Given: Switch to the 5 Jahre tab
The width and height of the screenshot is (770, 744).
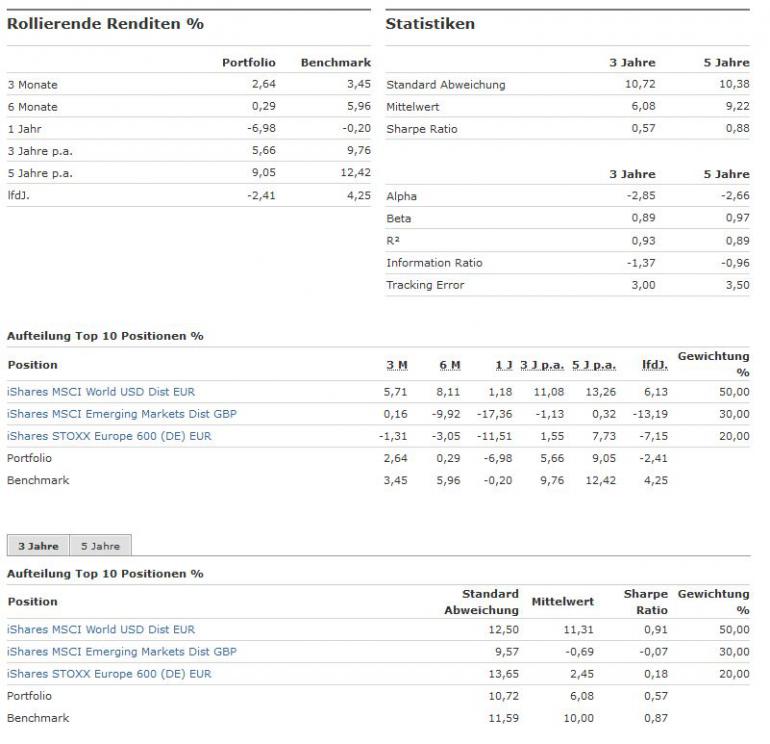Looking at the screenshot, I should (100, 546).
